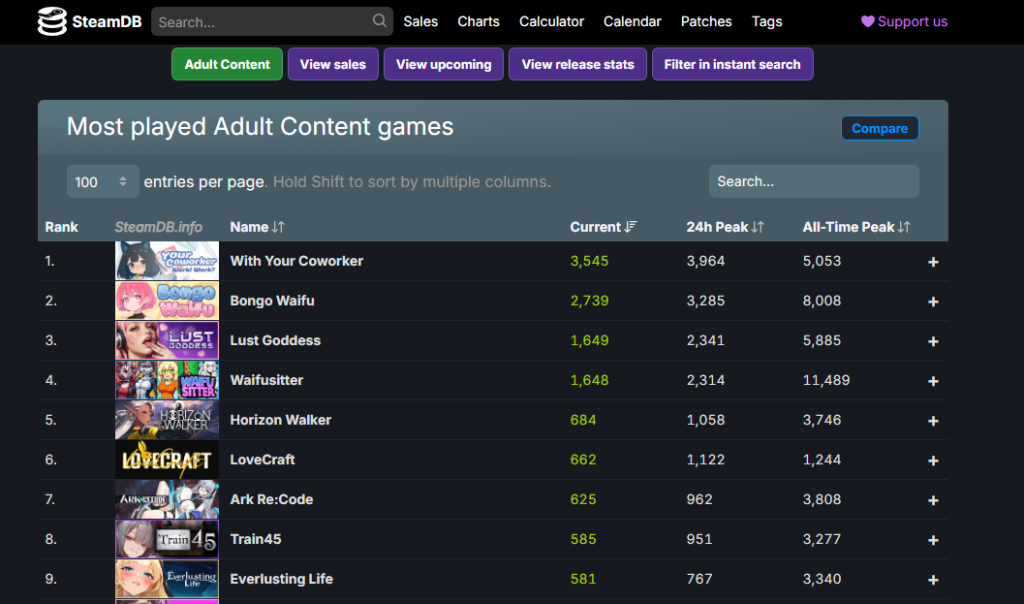The image size is (1024, 604).
Task: Open the Sales menu item
Action: pos(421,22)
